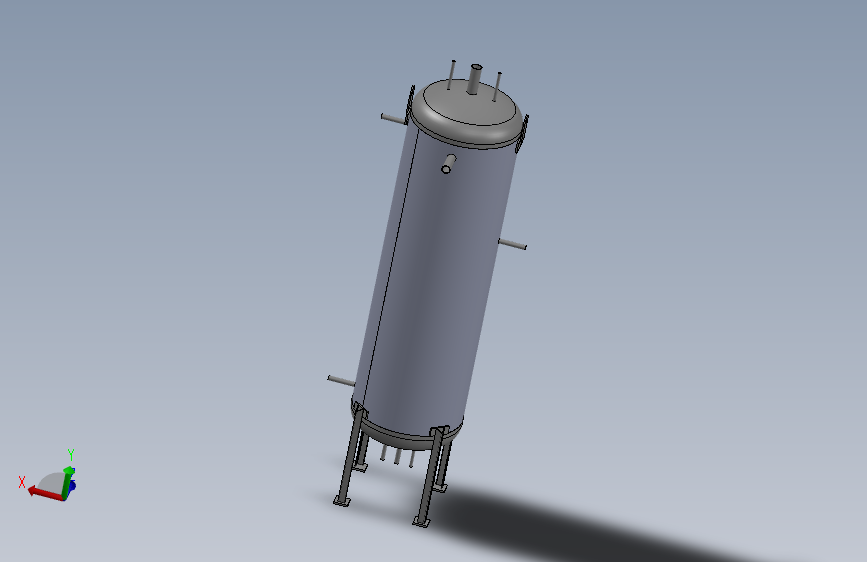
Task: Select the front-left support leg
Action: click(351, 456)
